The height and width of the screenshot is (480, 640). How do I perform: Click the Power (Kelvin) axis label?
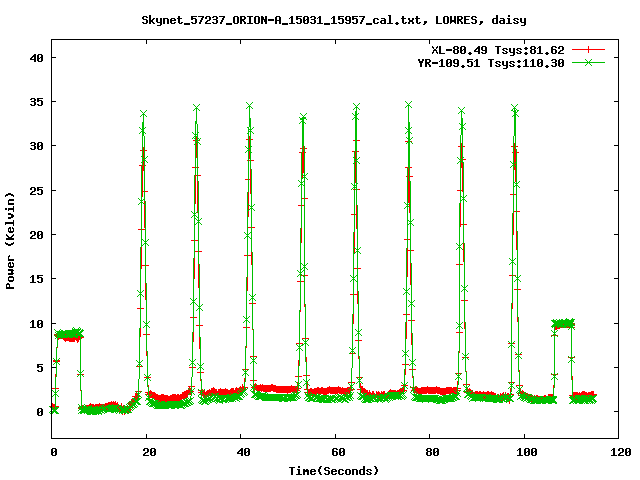click(x=10, y=241)
